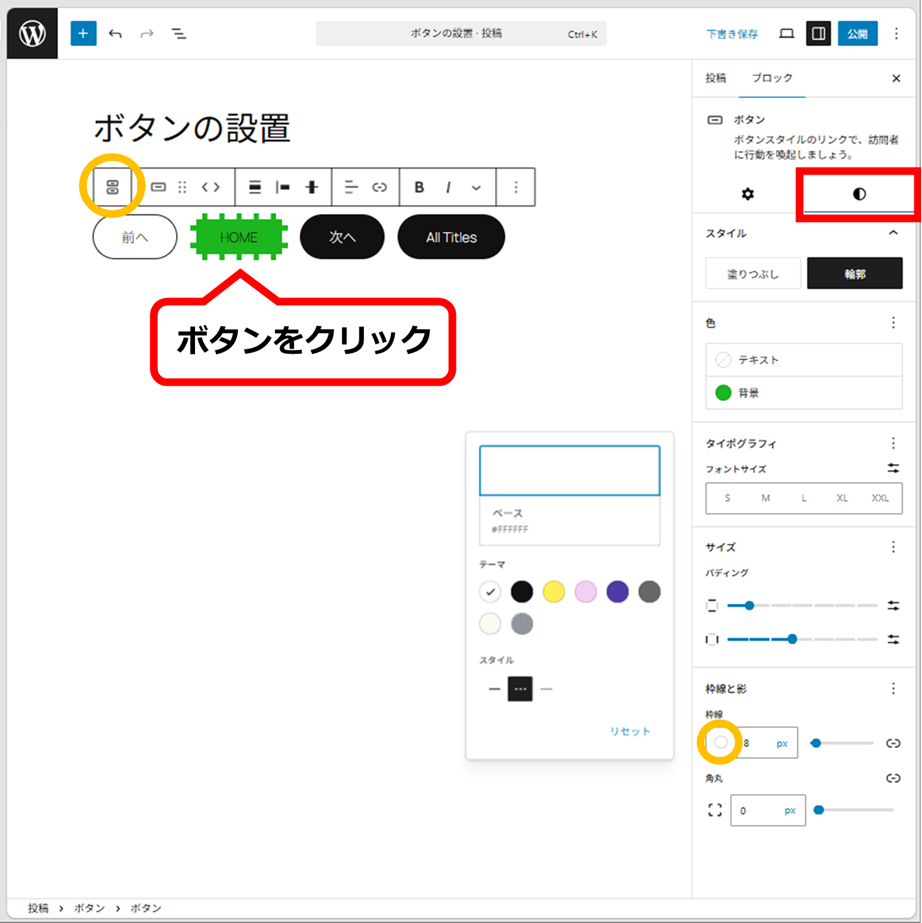Click the WordPress logo icon

[32, 34]
